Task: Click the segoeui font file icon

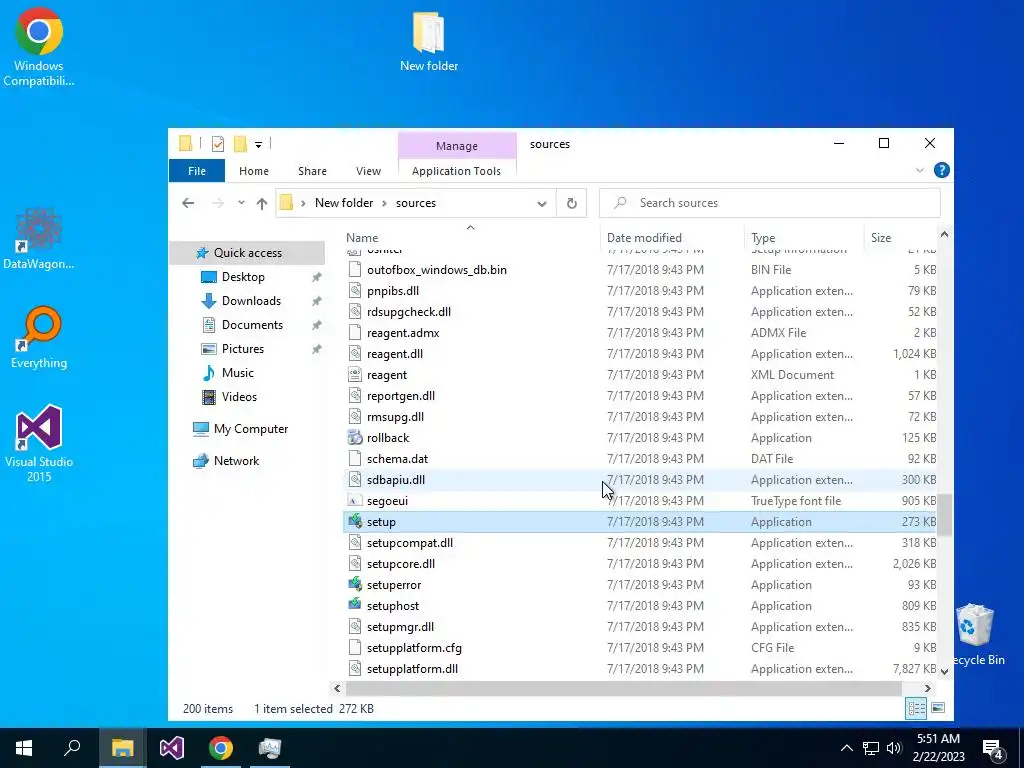Action: tap(355, 501)
